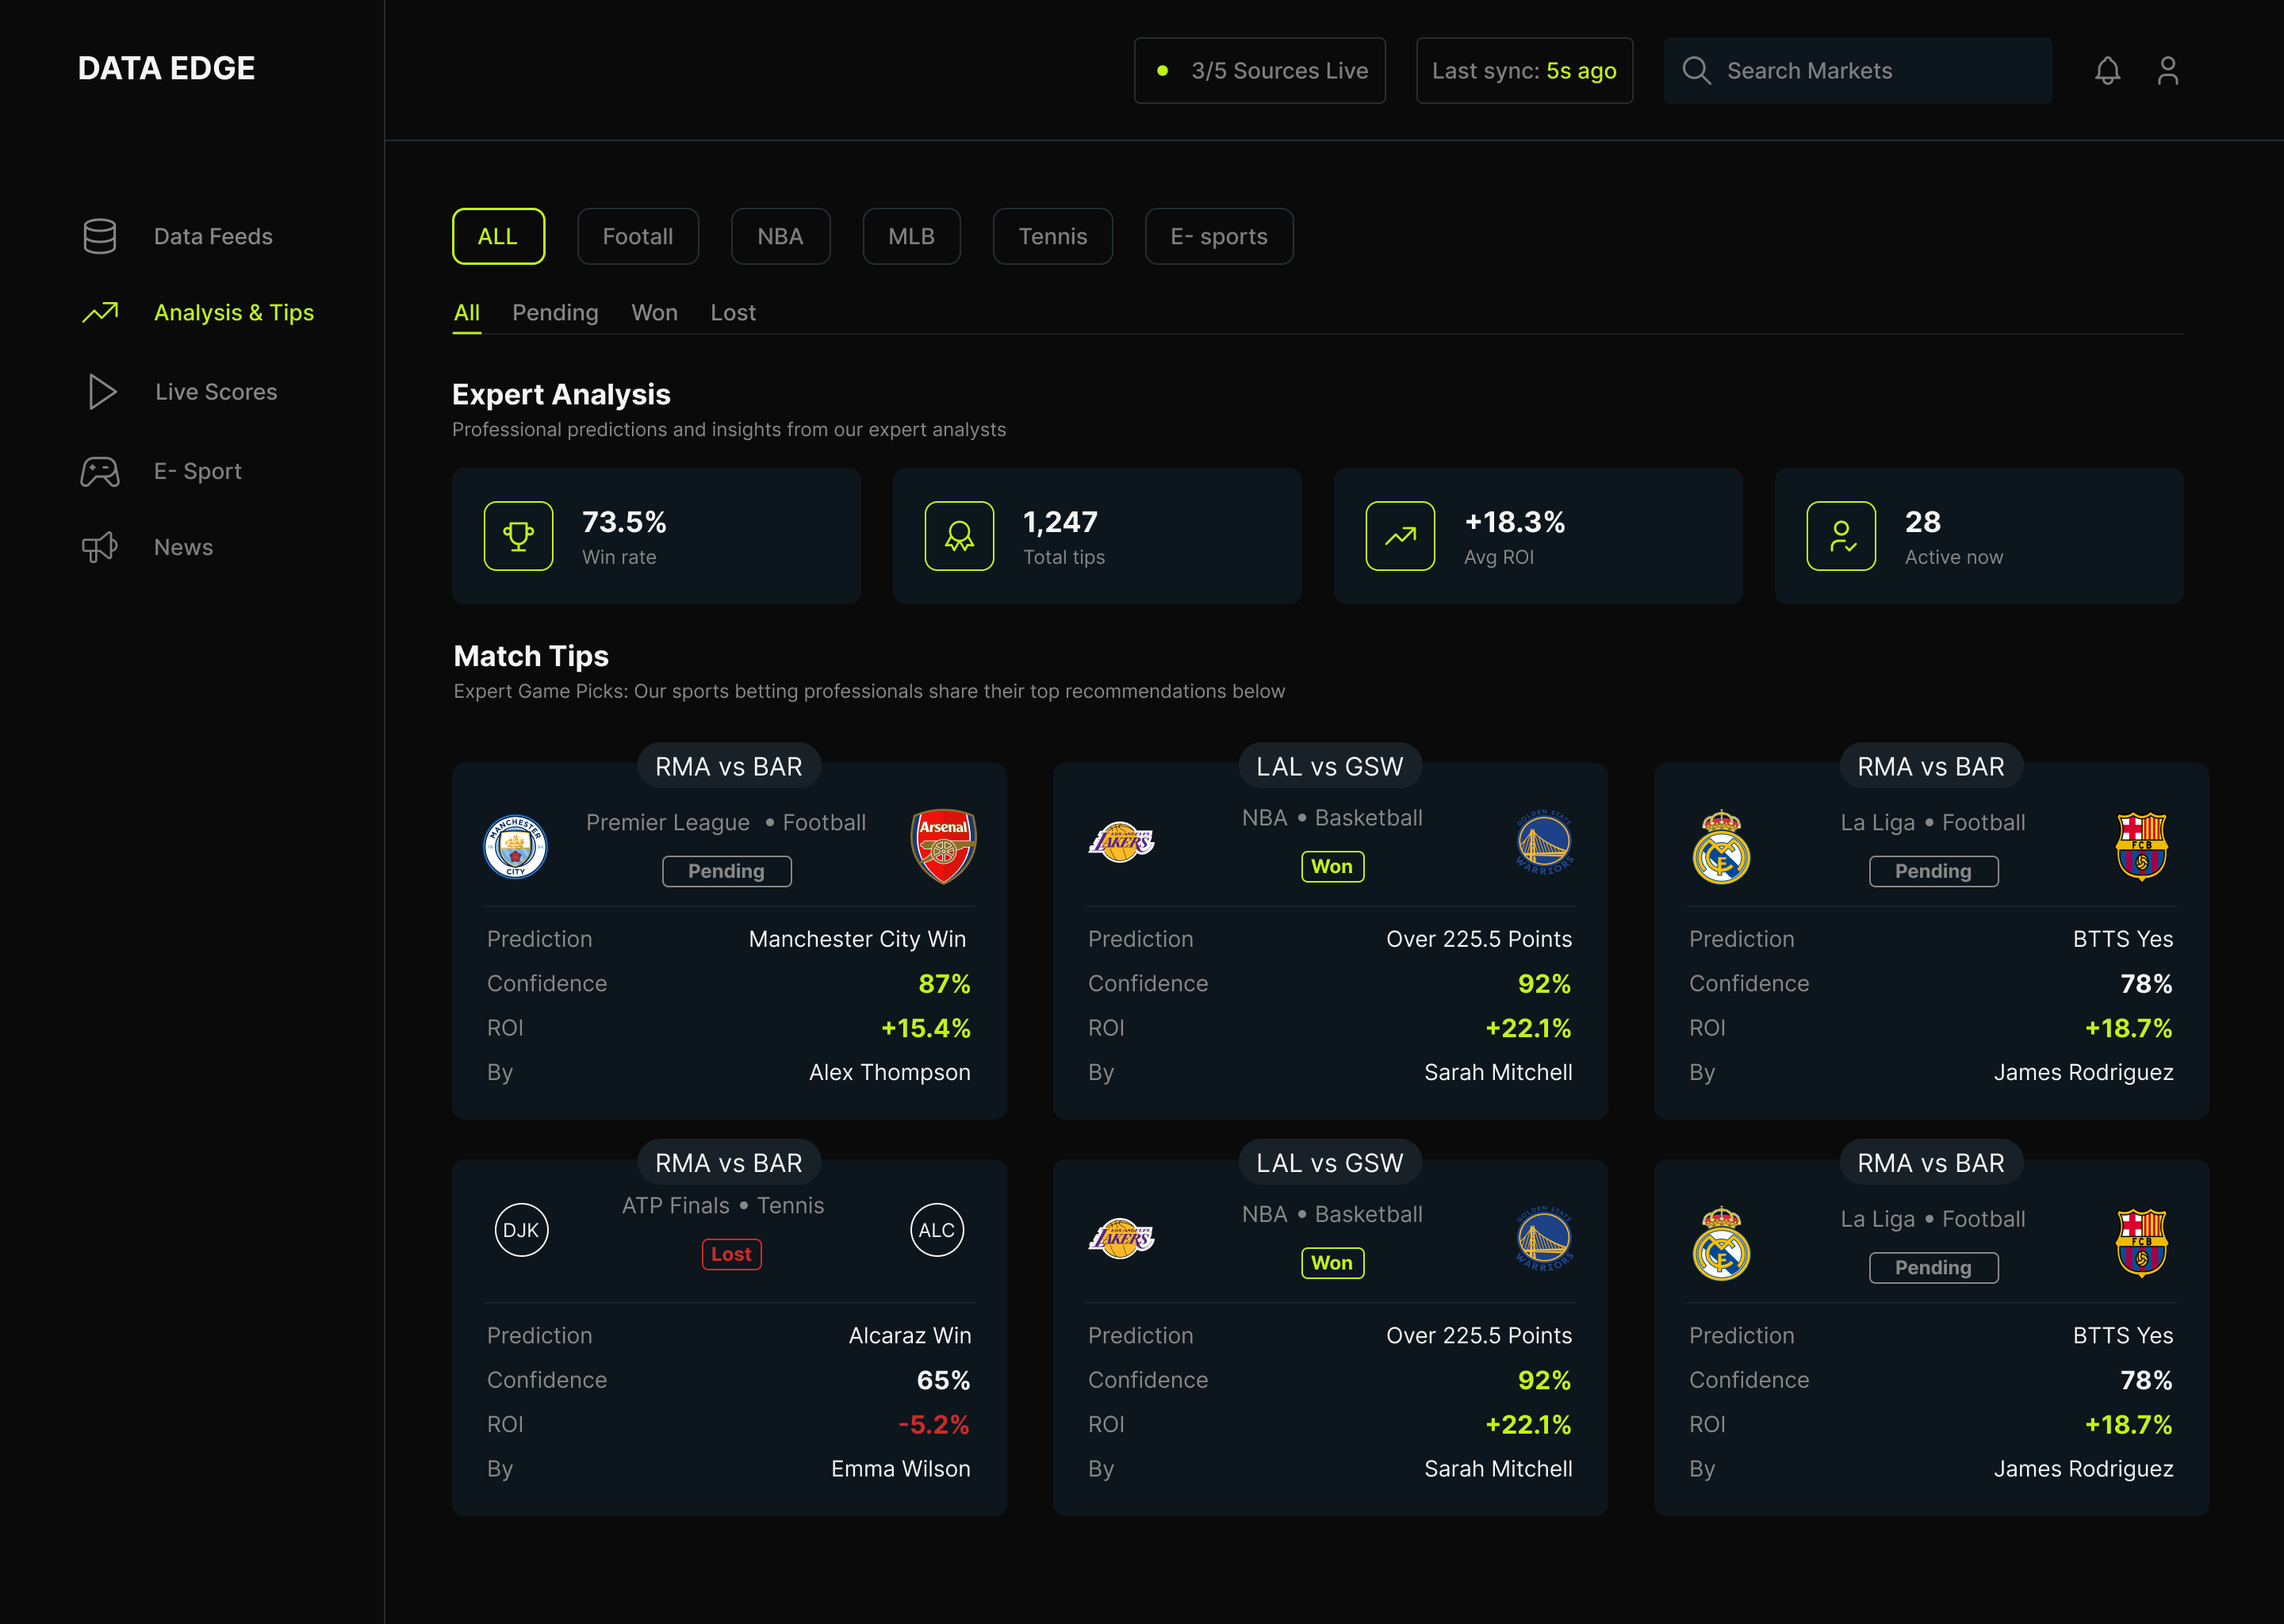Viewport: 2284px width, 1624px height.
Task: Click the E-Sport gamepad icon
Action: 100,471
